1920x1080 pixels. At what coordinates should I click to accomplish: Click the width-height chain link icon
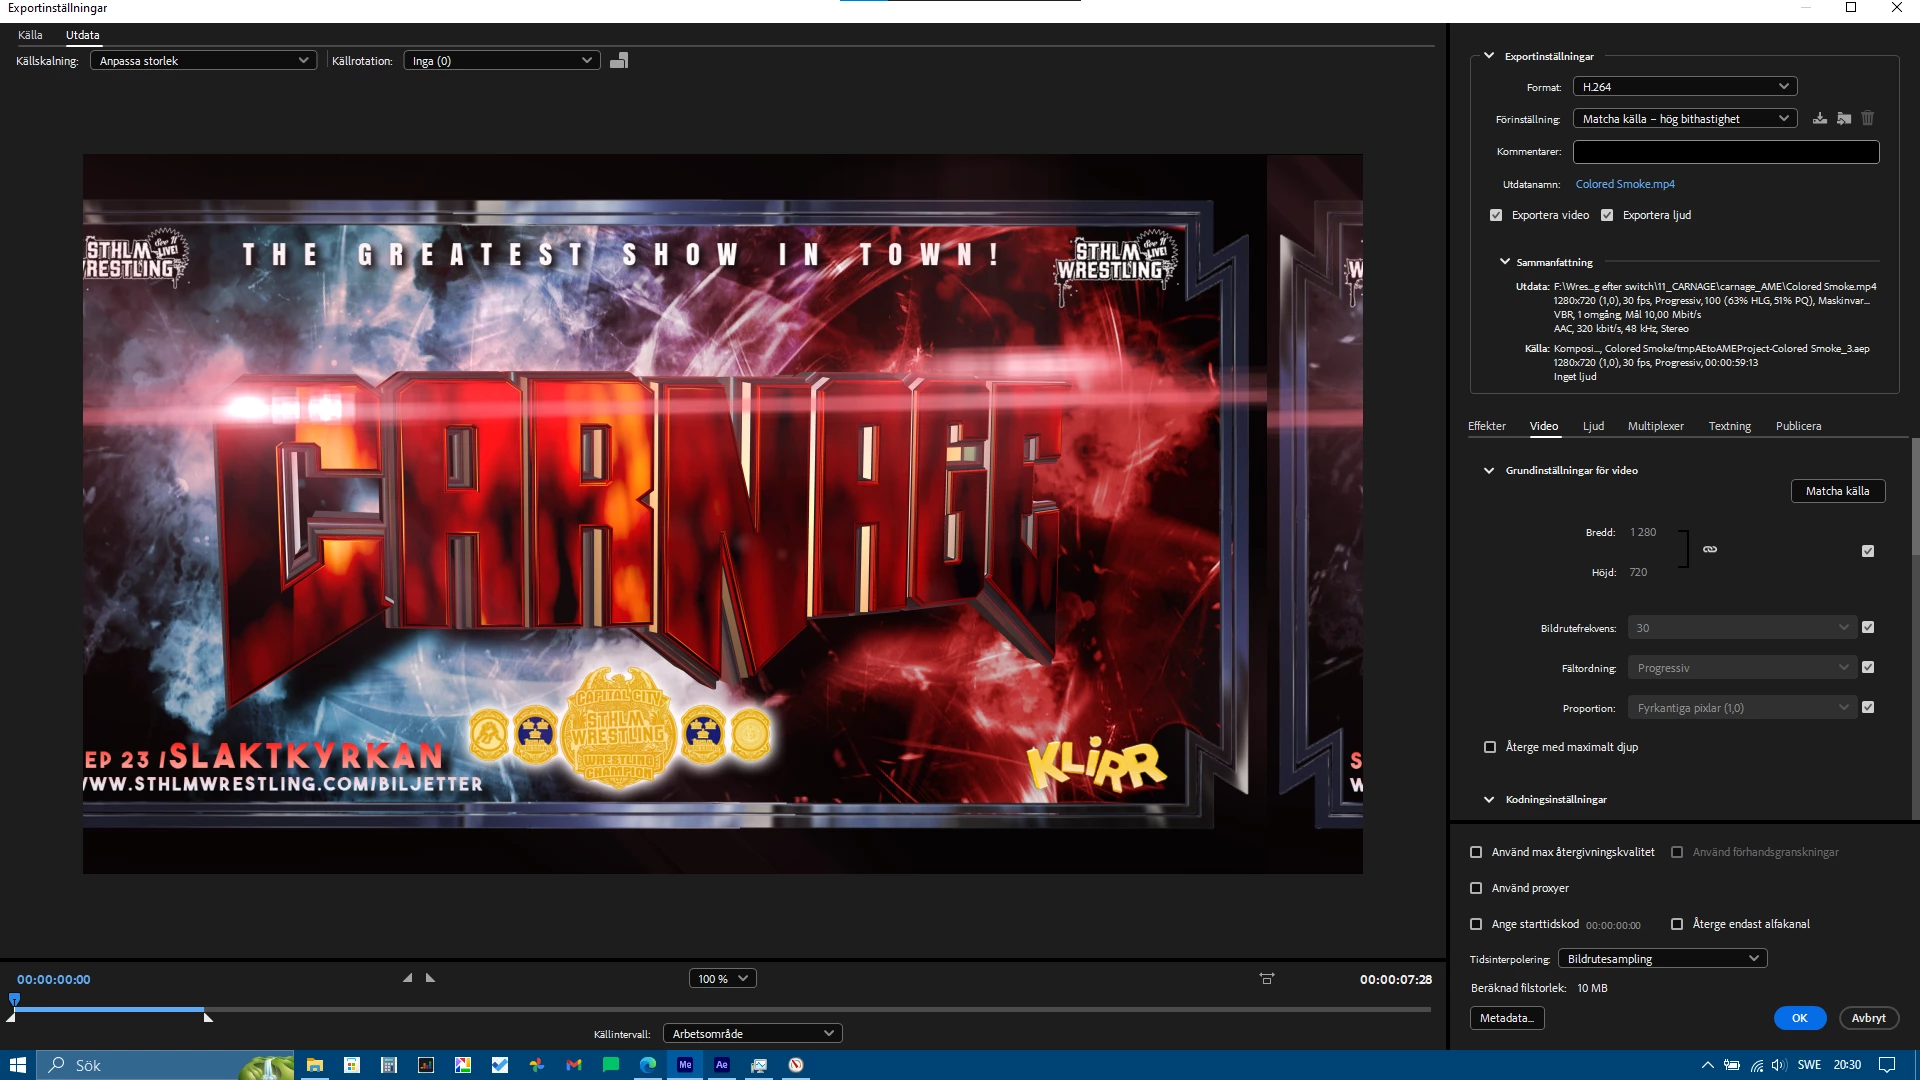[x=1710, y=549]
